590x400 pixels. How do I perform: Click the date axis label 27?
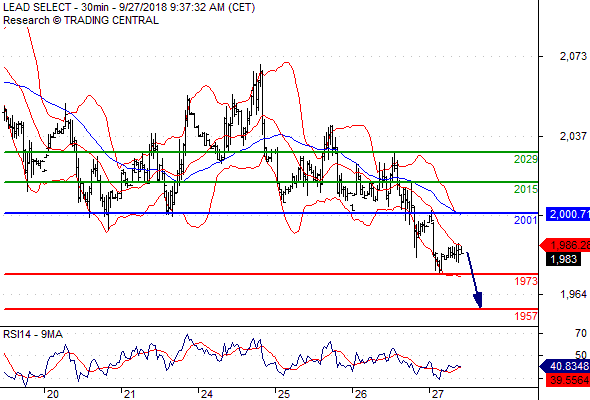pyautogui.click(x=437, y=394)
